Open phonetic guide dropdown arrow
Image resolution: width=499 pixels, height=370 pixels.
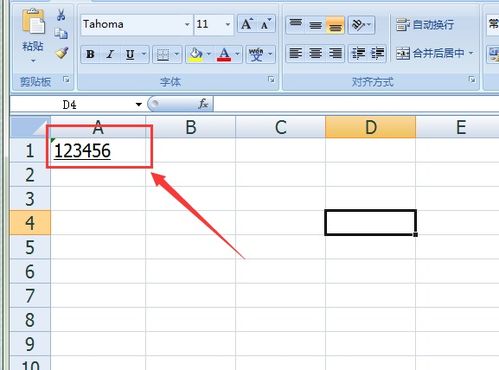pyautogui.click(x=270, y=54)
